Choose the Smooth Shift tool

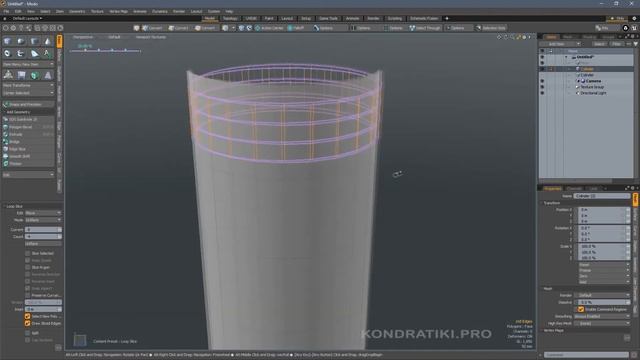tap(28, 156)
